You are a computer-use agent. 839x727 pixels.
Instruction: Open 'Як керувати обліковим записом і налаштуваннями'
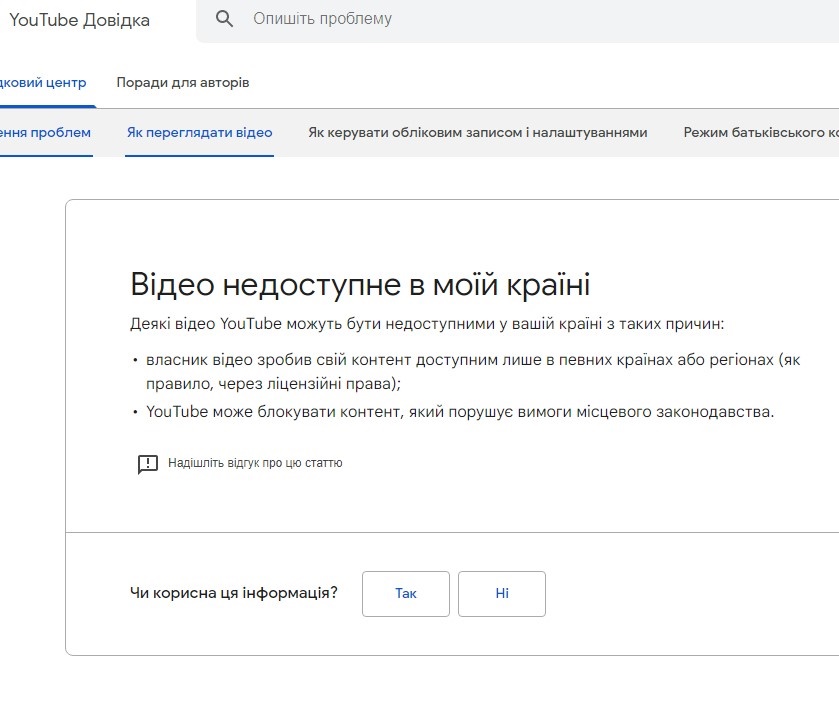pos(478,132)
